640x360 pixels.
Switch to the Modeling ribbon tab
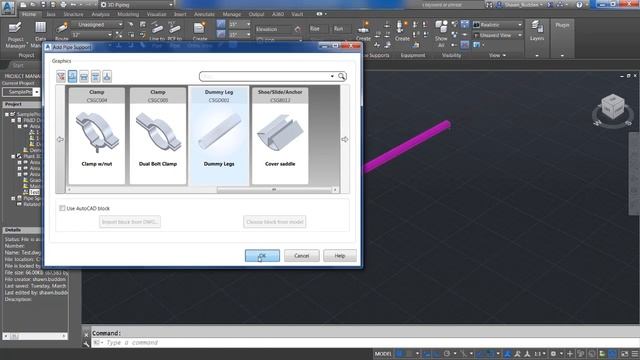tap(128, 14)
